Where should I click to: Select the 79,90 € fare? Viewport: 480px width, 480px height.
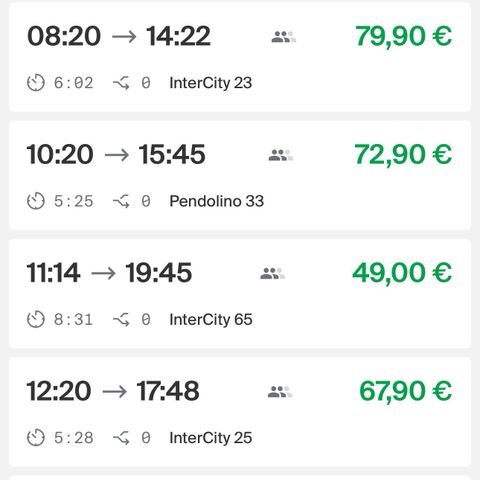point(404,36)
